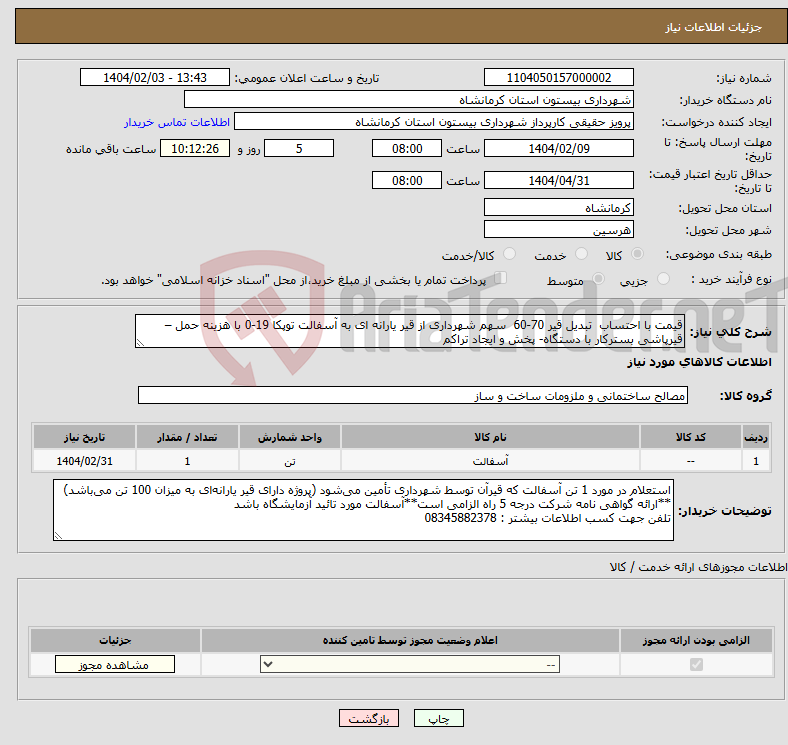The width and height of the screenshot is (788, 745).
Task: Click the جزئیات اطلاعات نیاز page title
Action: tap(713, 27)
